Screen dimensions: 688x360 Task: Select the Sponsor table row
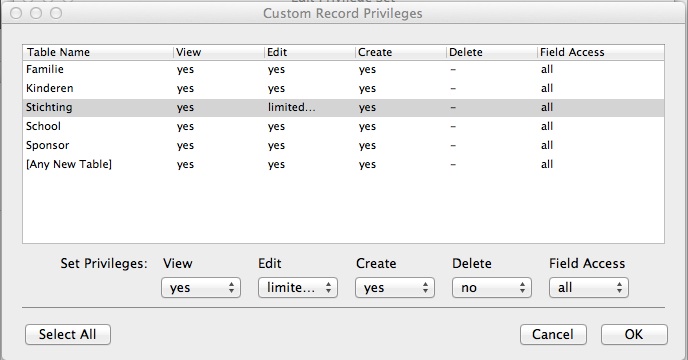pos(343,145)
